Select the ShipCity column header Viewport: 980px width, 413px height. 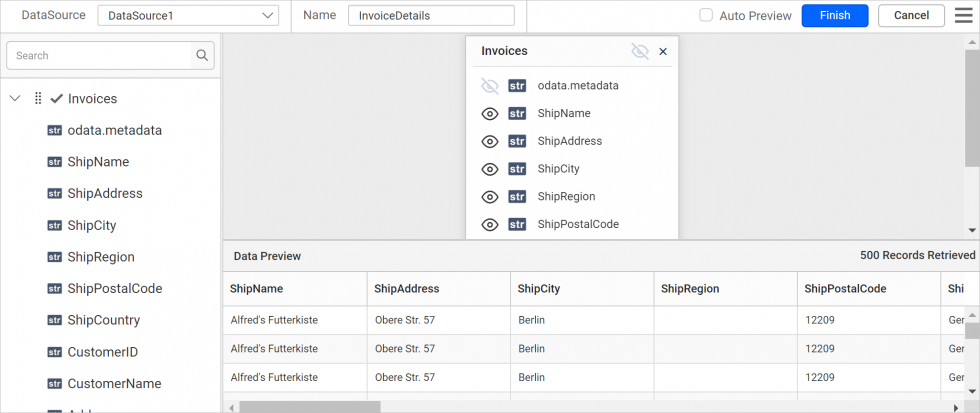tap(582, 289)
